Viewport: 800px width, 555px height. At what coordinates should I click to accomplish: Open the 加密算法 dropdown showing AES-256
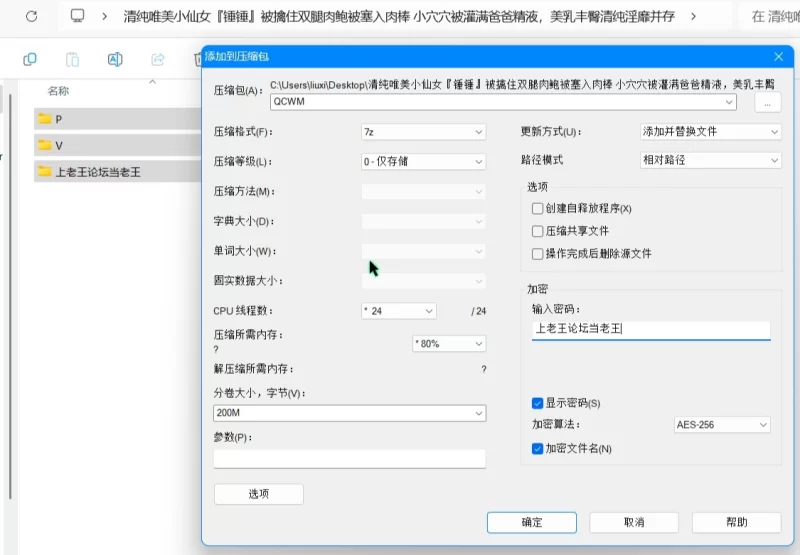722,424
